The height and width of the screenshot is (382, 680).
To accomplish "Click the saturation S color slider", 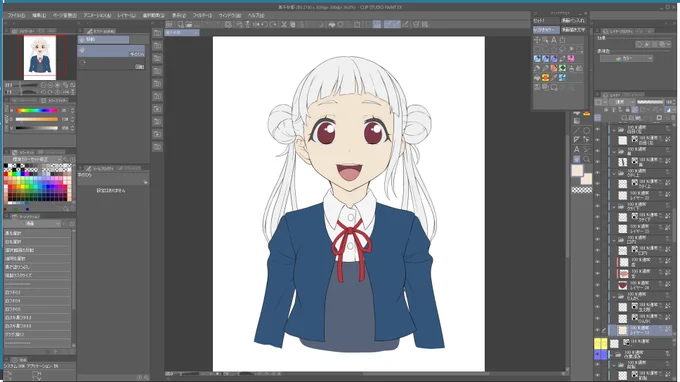I will tap(36, 119).
